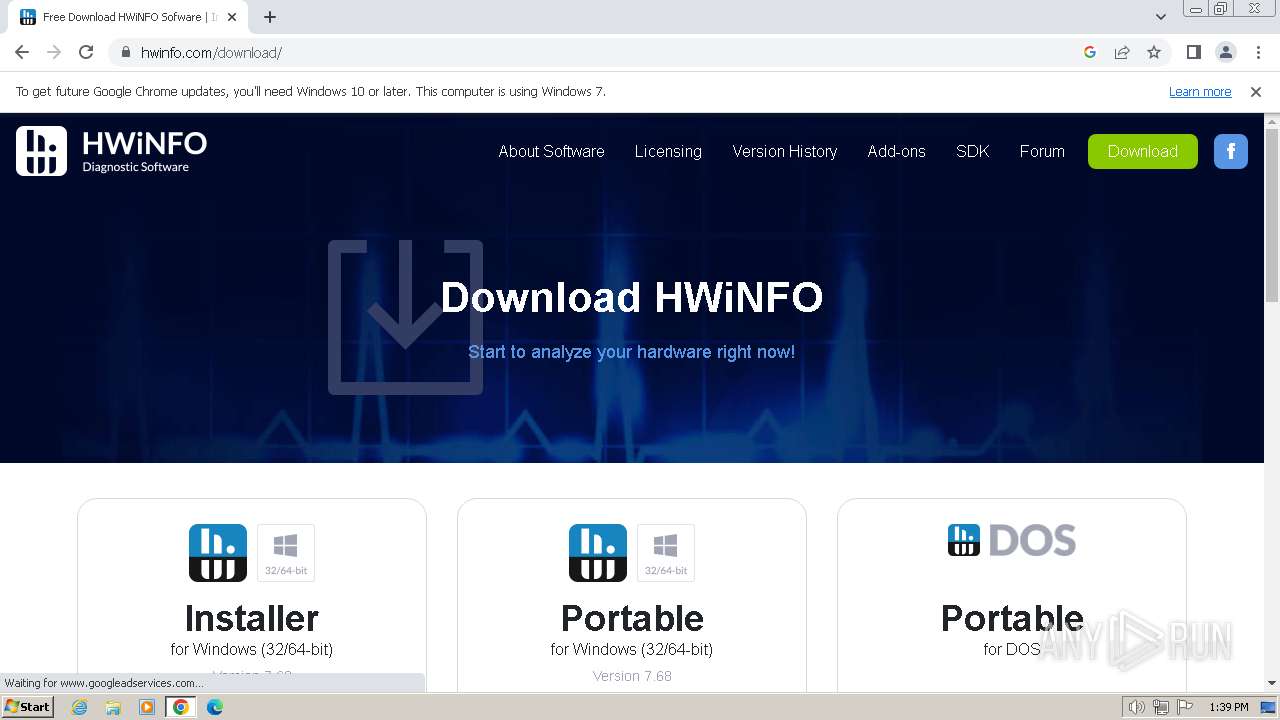Reload the page with the refresh icon
This screenshot has width=1280, height=720.
coord(86,52)
